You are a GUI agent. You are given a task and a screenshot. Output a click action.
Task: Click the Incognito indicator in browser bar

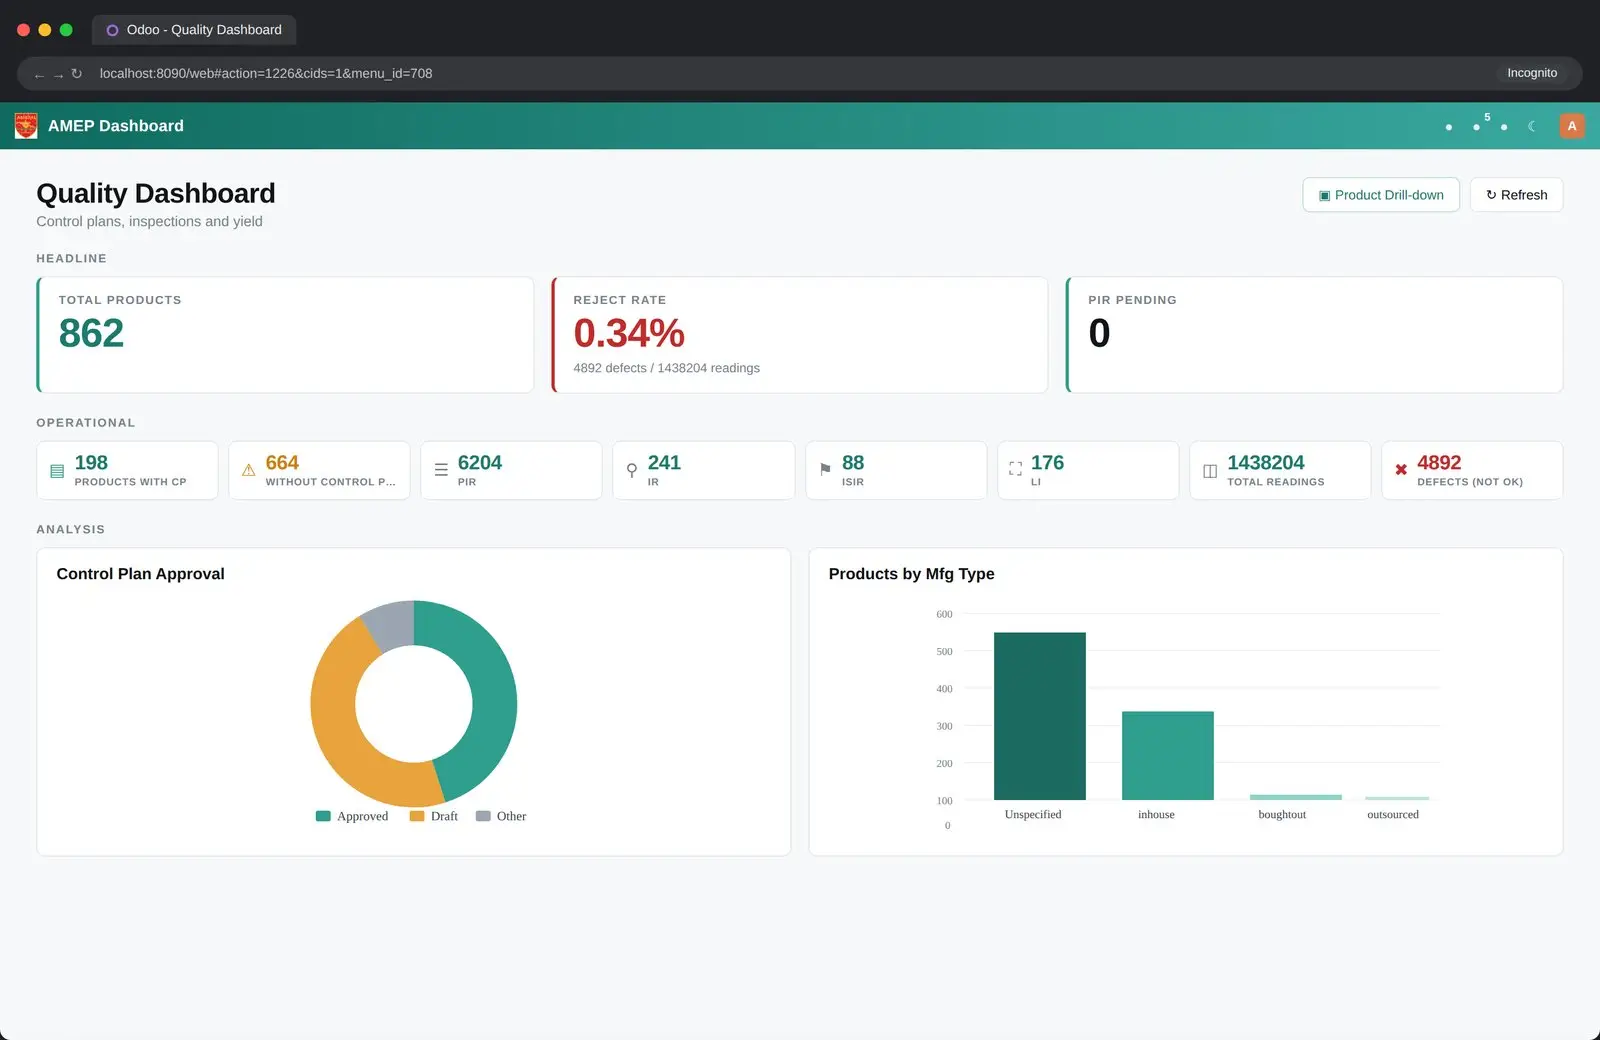[1532, 73]
